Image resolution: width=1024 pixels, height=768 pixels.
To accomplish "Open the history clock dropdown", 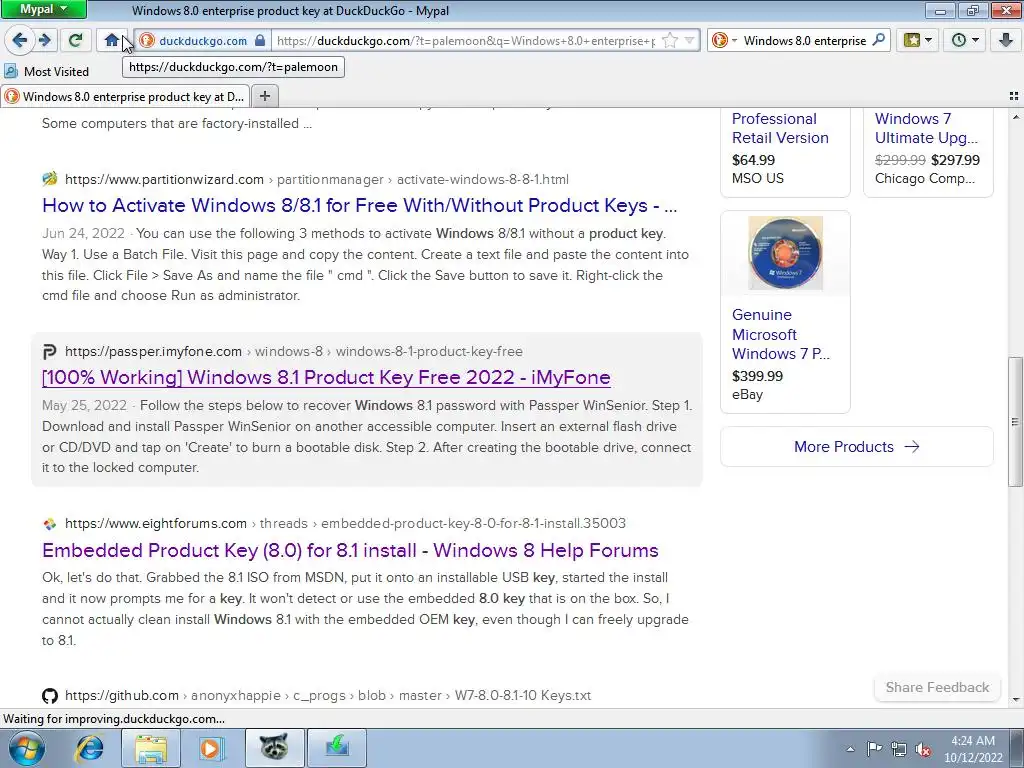I will (x=965, y=40).
